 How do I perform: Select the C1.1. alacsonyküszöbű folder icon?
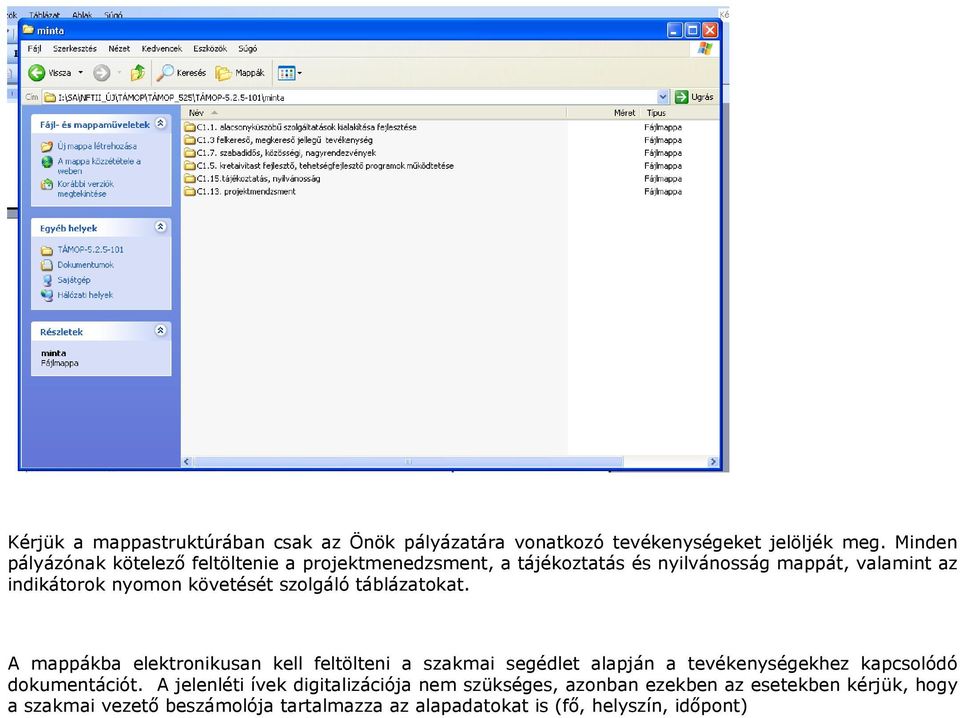(190, 127)
